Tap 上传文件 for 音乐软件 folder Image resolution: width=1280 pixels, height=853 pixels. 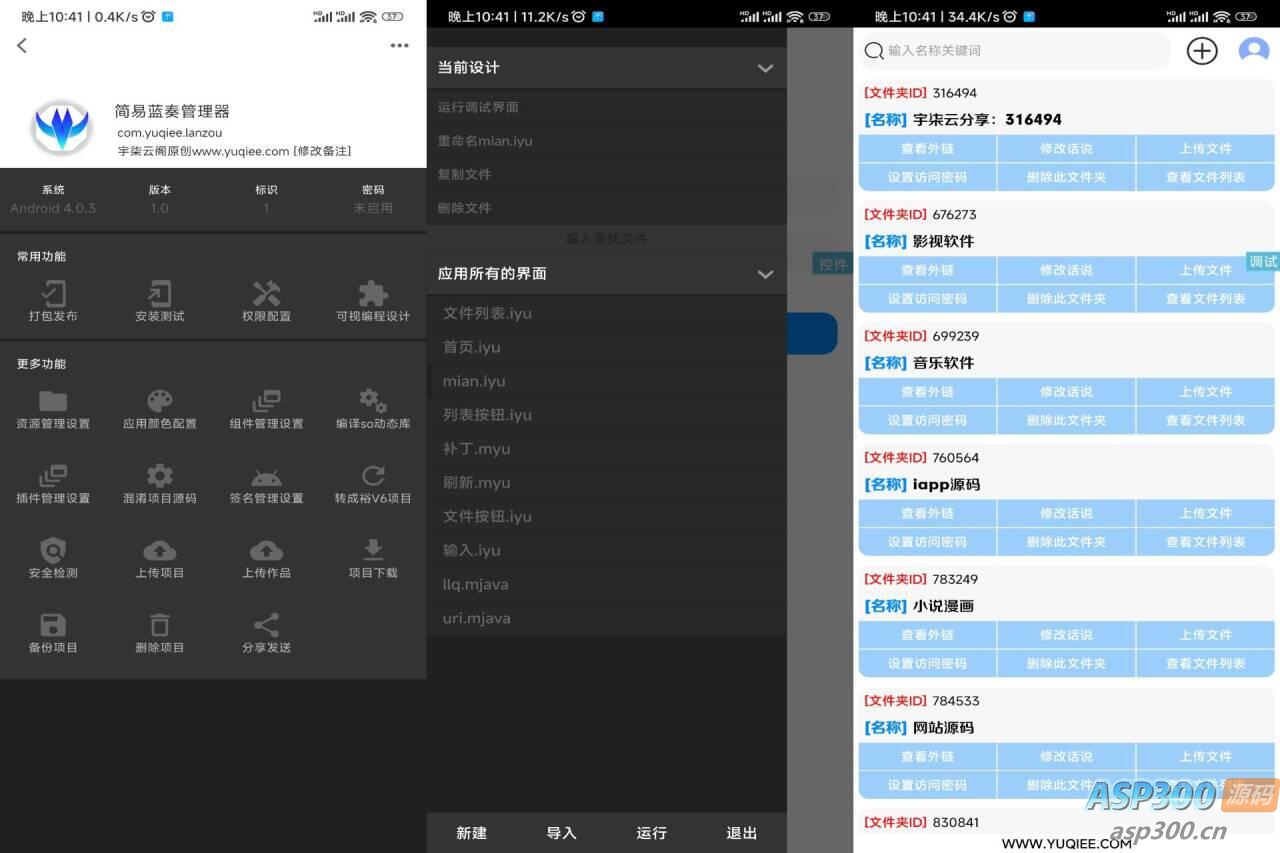point(1206,392)
